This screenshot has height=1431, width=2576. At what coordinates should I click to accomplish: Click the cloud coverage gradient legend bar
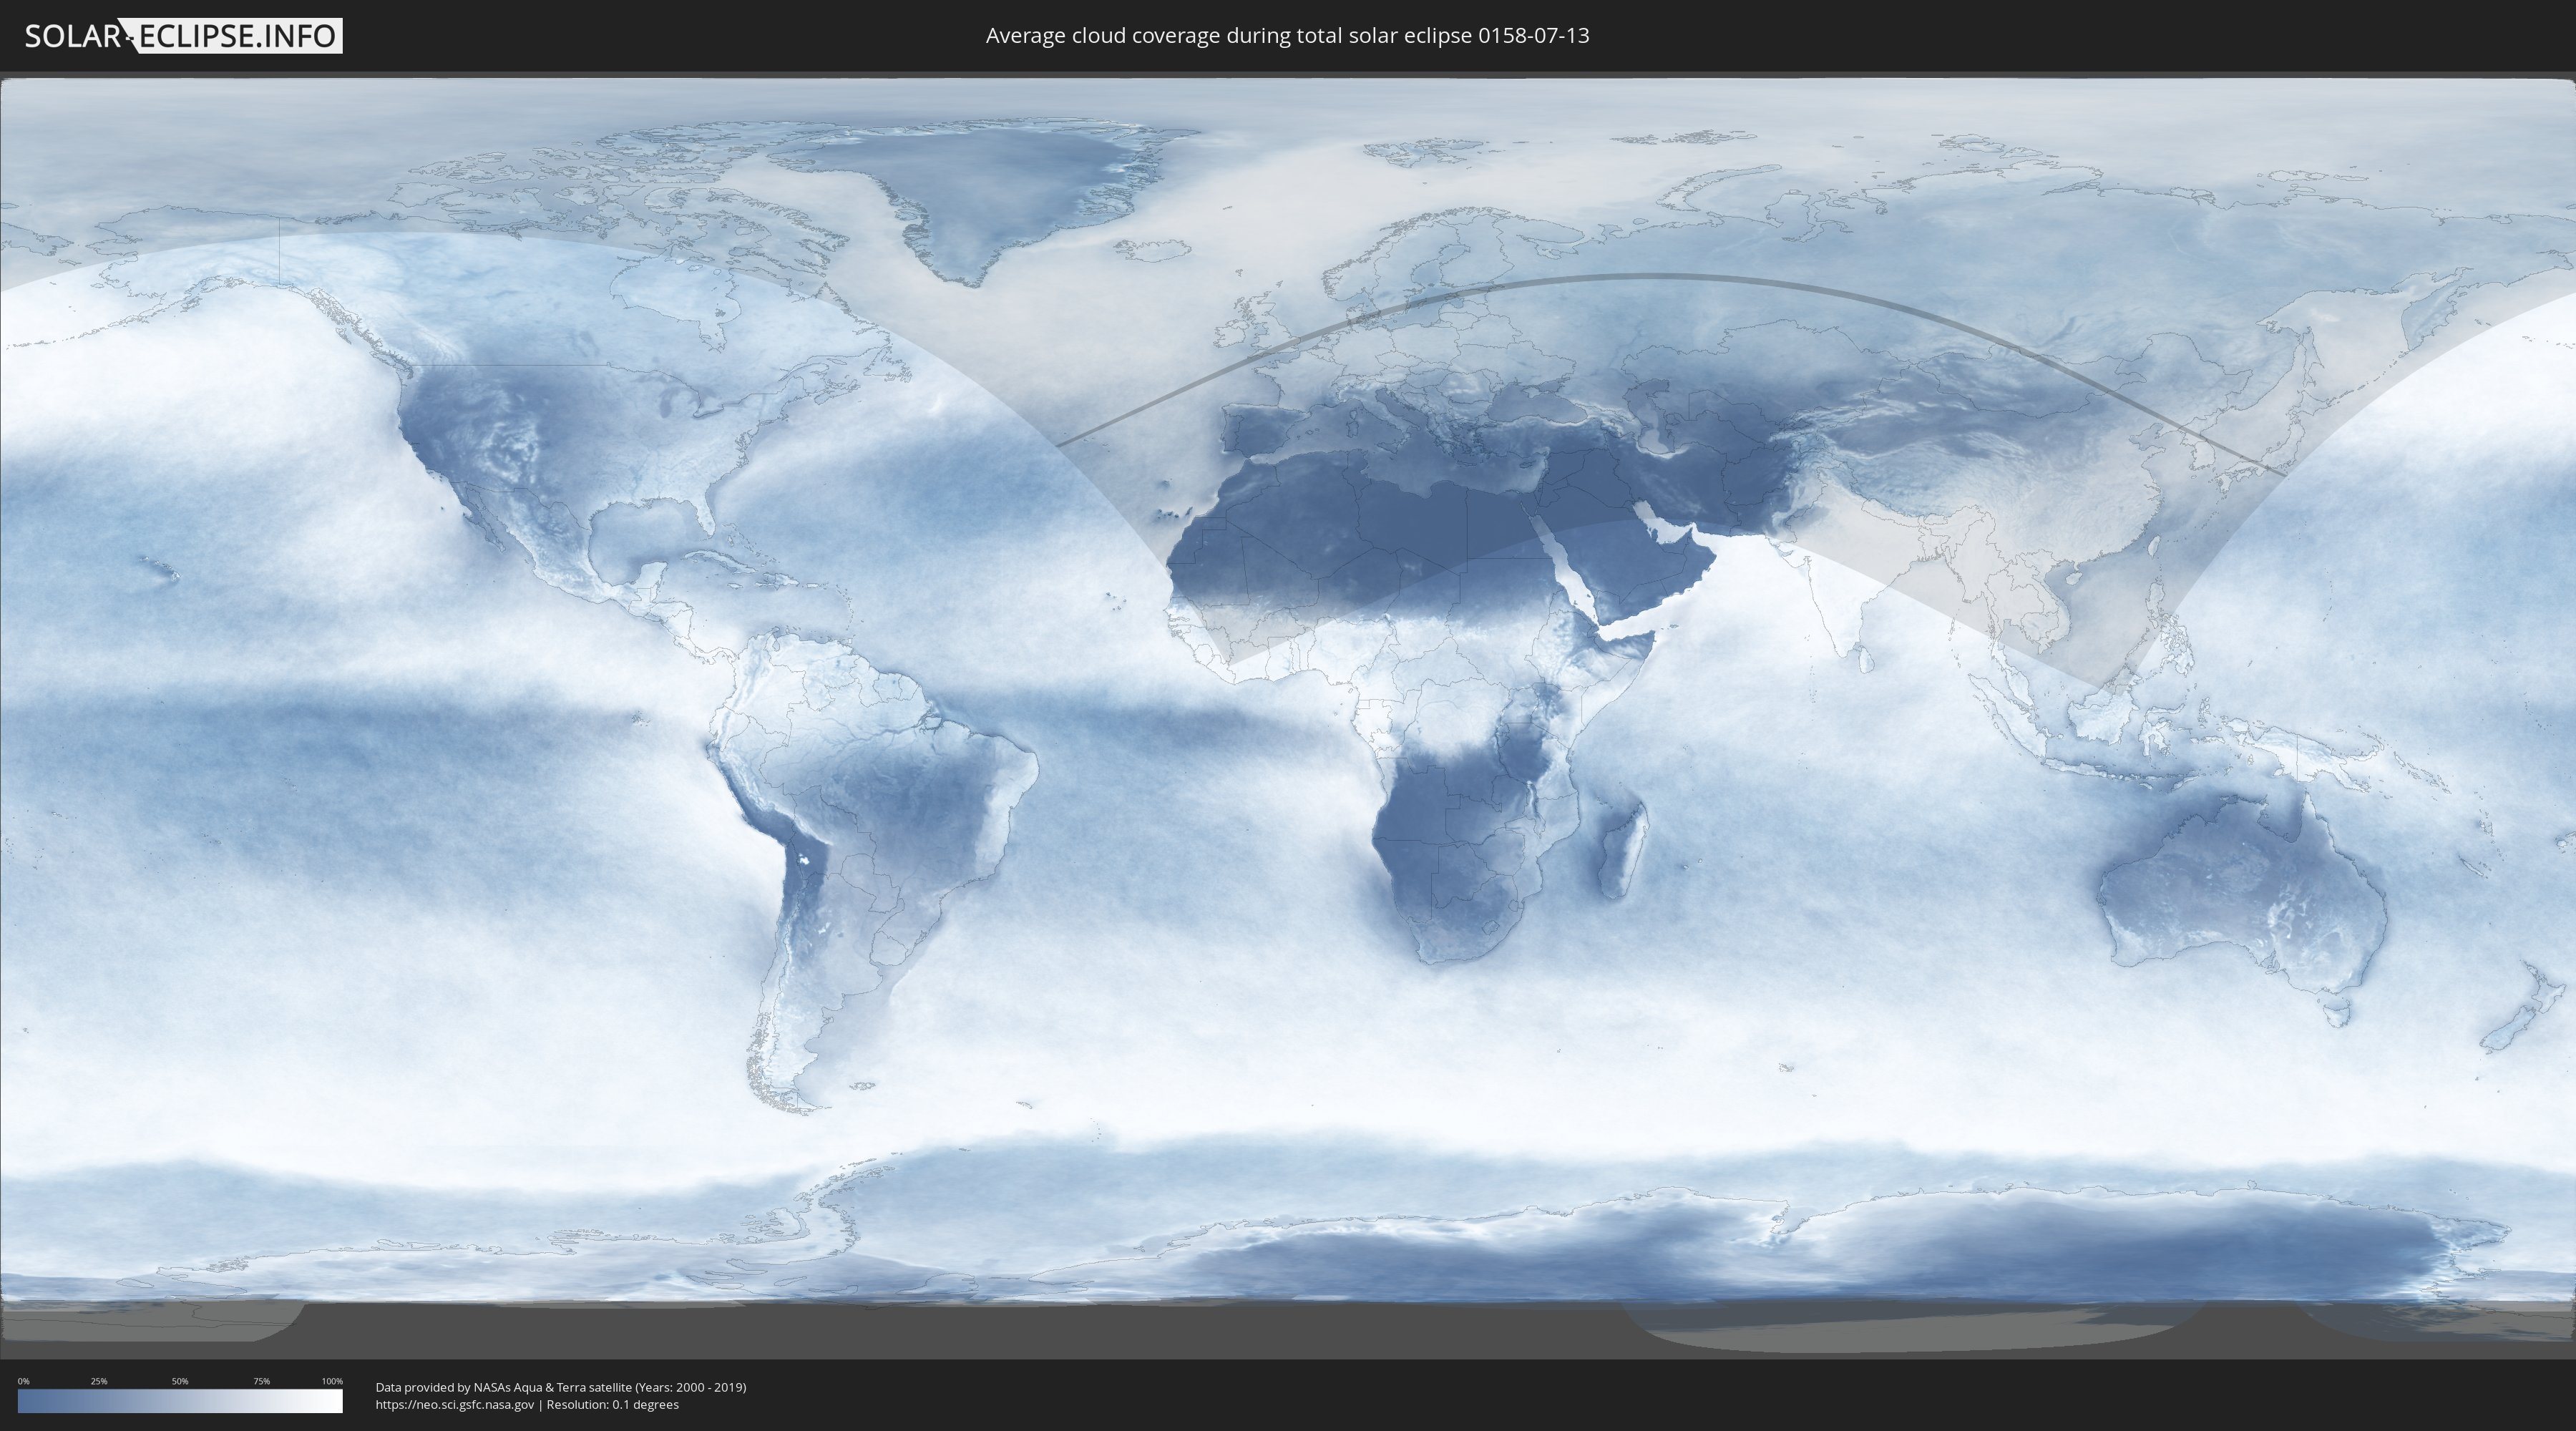point(180,1400)
